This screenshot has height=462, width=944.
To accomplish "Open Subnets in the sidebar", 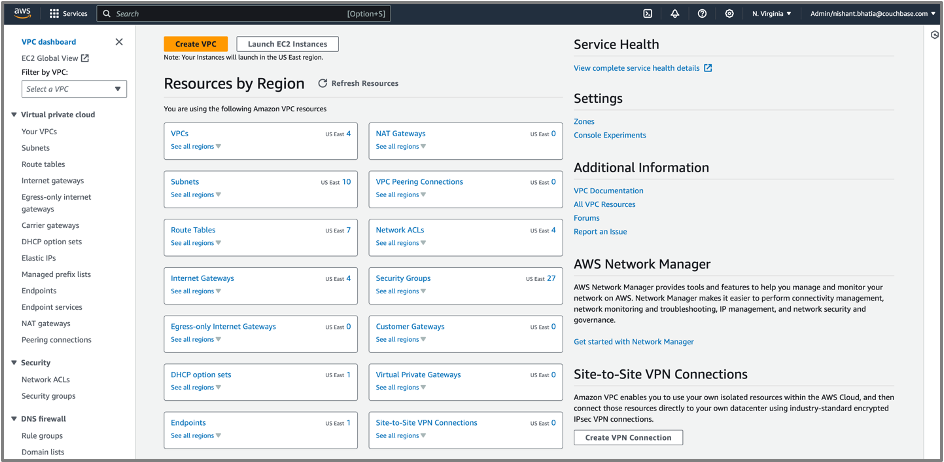I will 36,148.
